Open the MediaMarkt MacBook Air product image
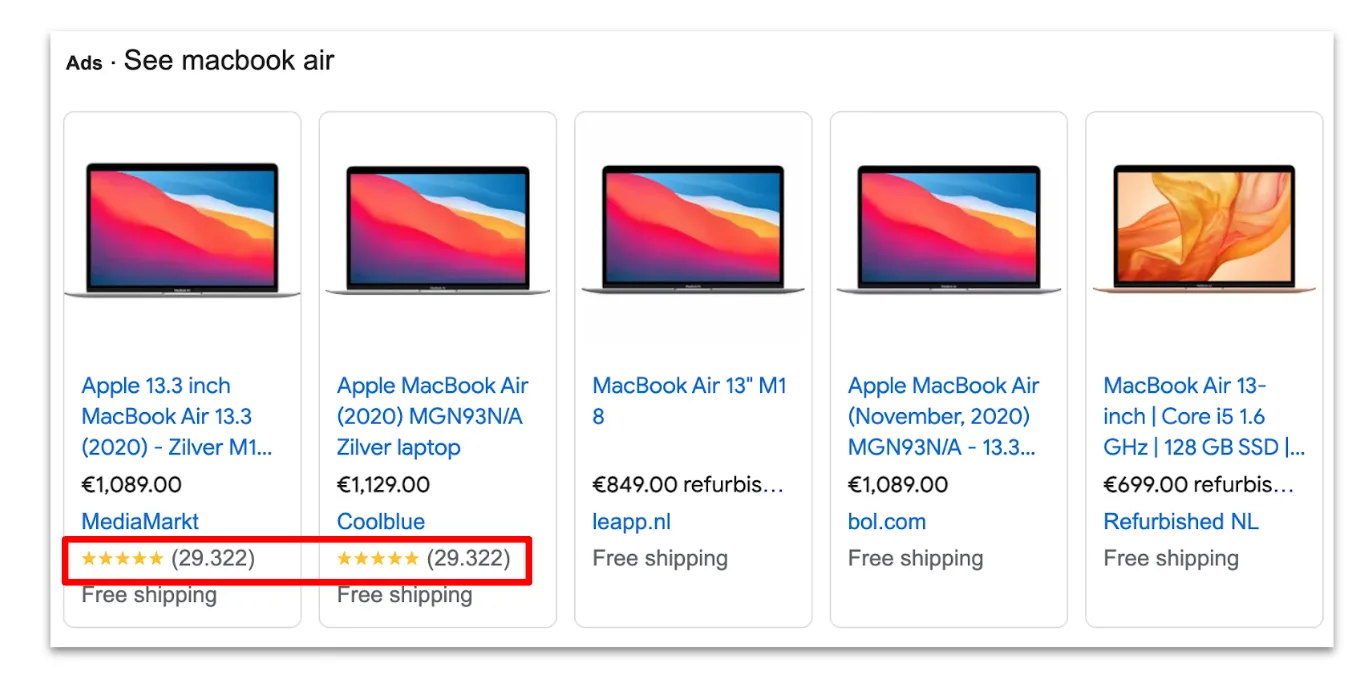The image size is (1358, 686). [x=182, y=229]
